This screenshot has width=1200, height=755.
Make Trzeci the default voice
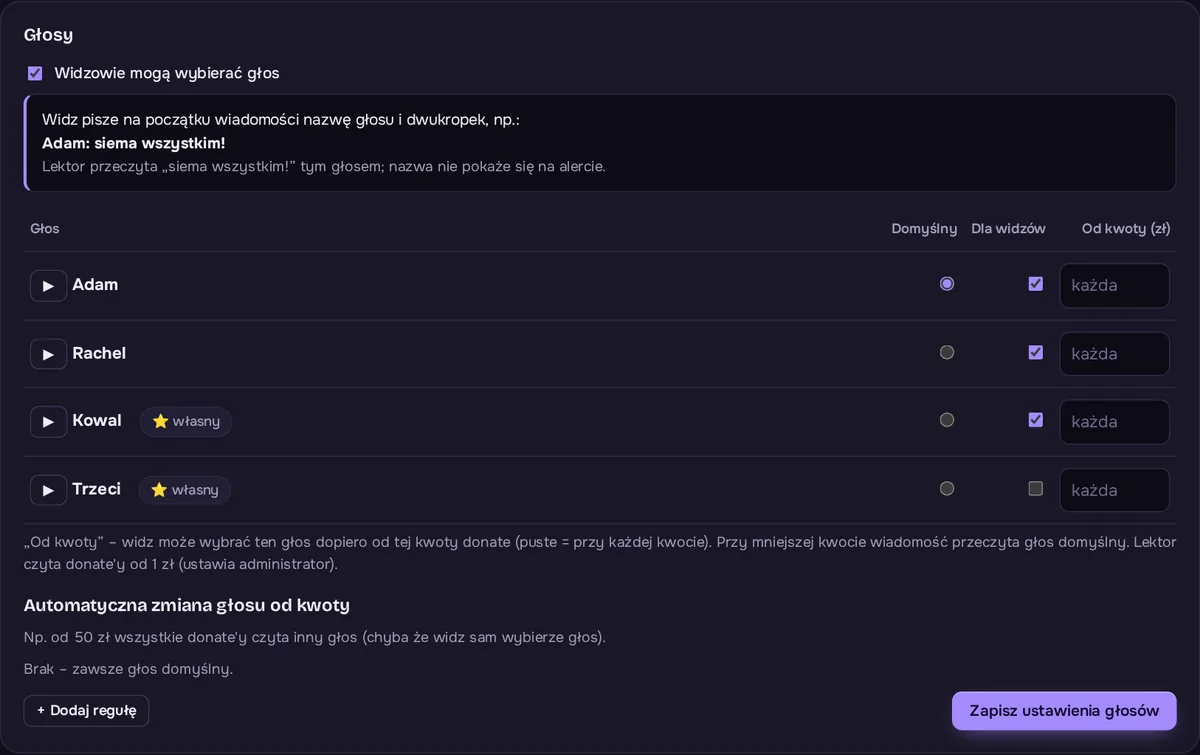[x=947, y=489]
